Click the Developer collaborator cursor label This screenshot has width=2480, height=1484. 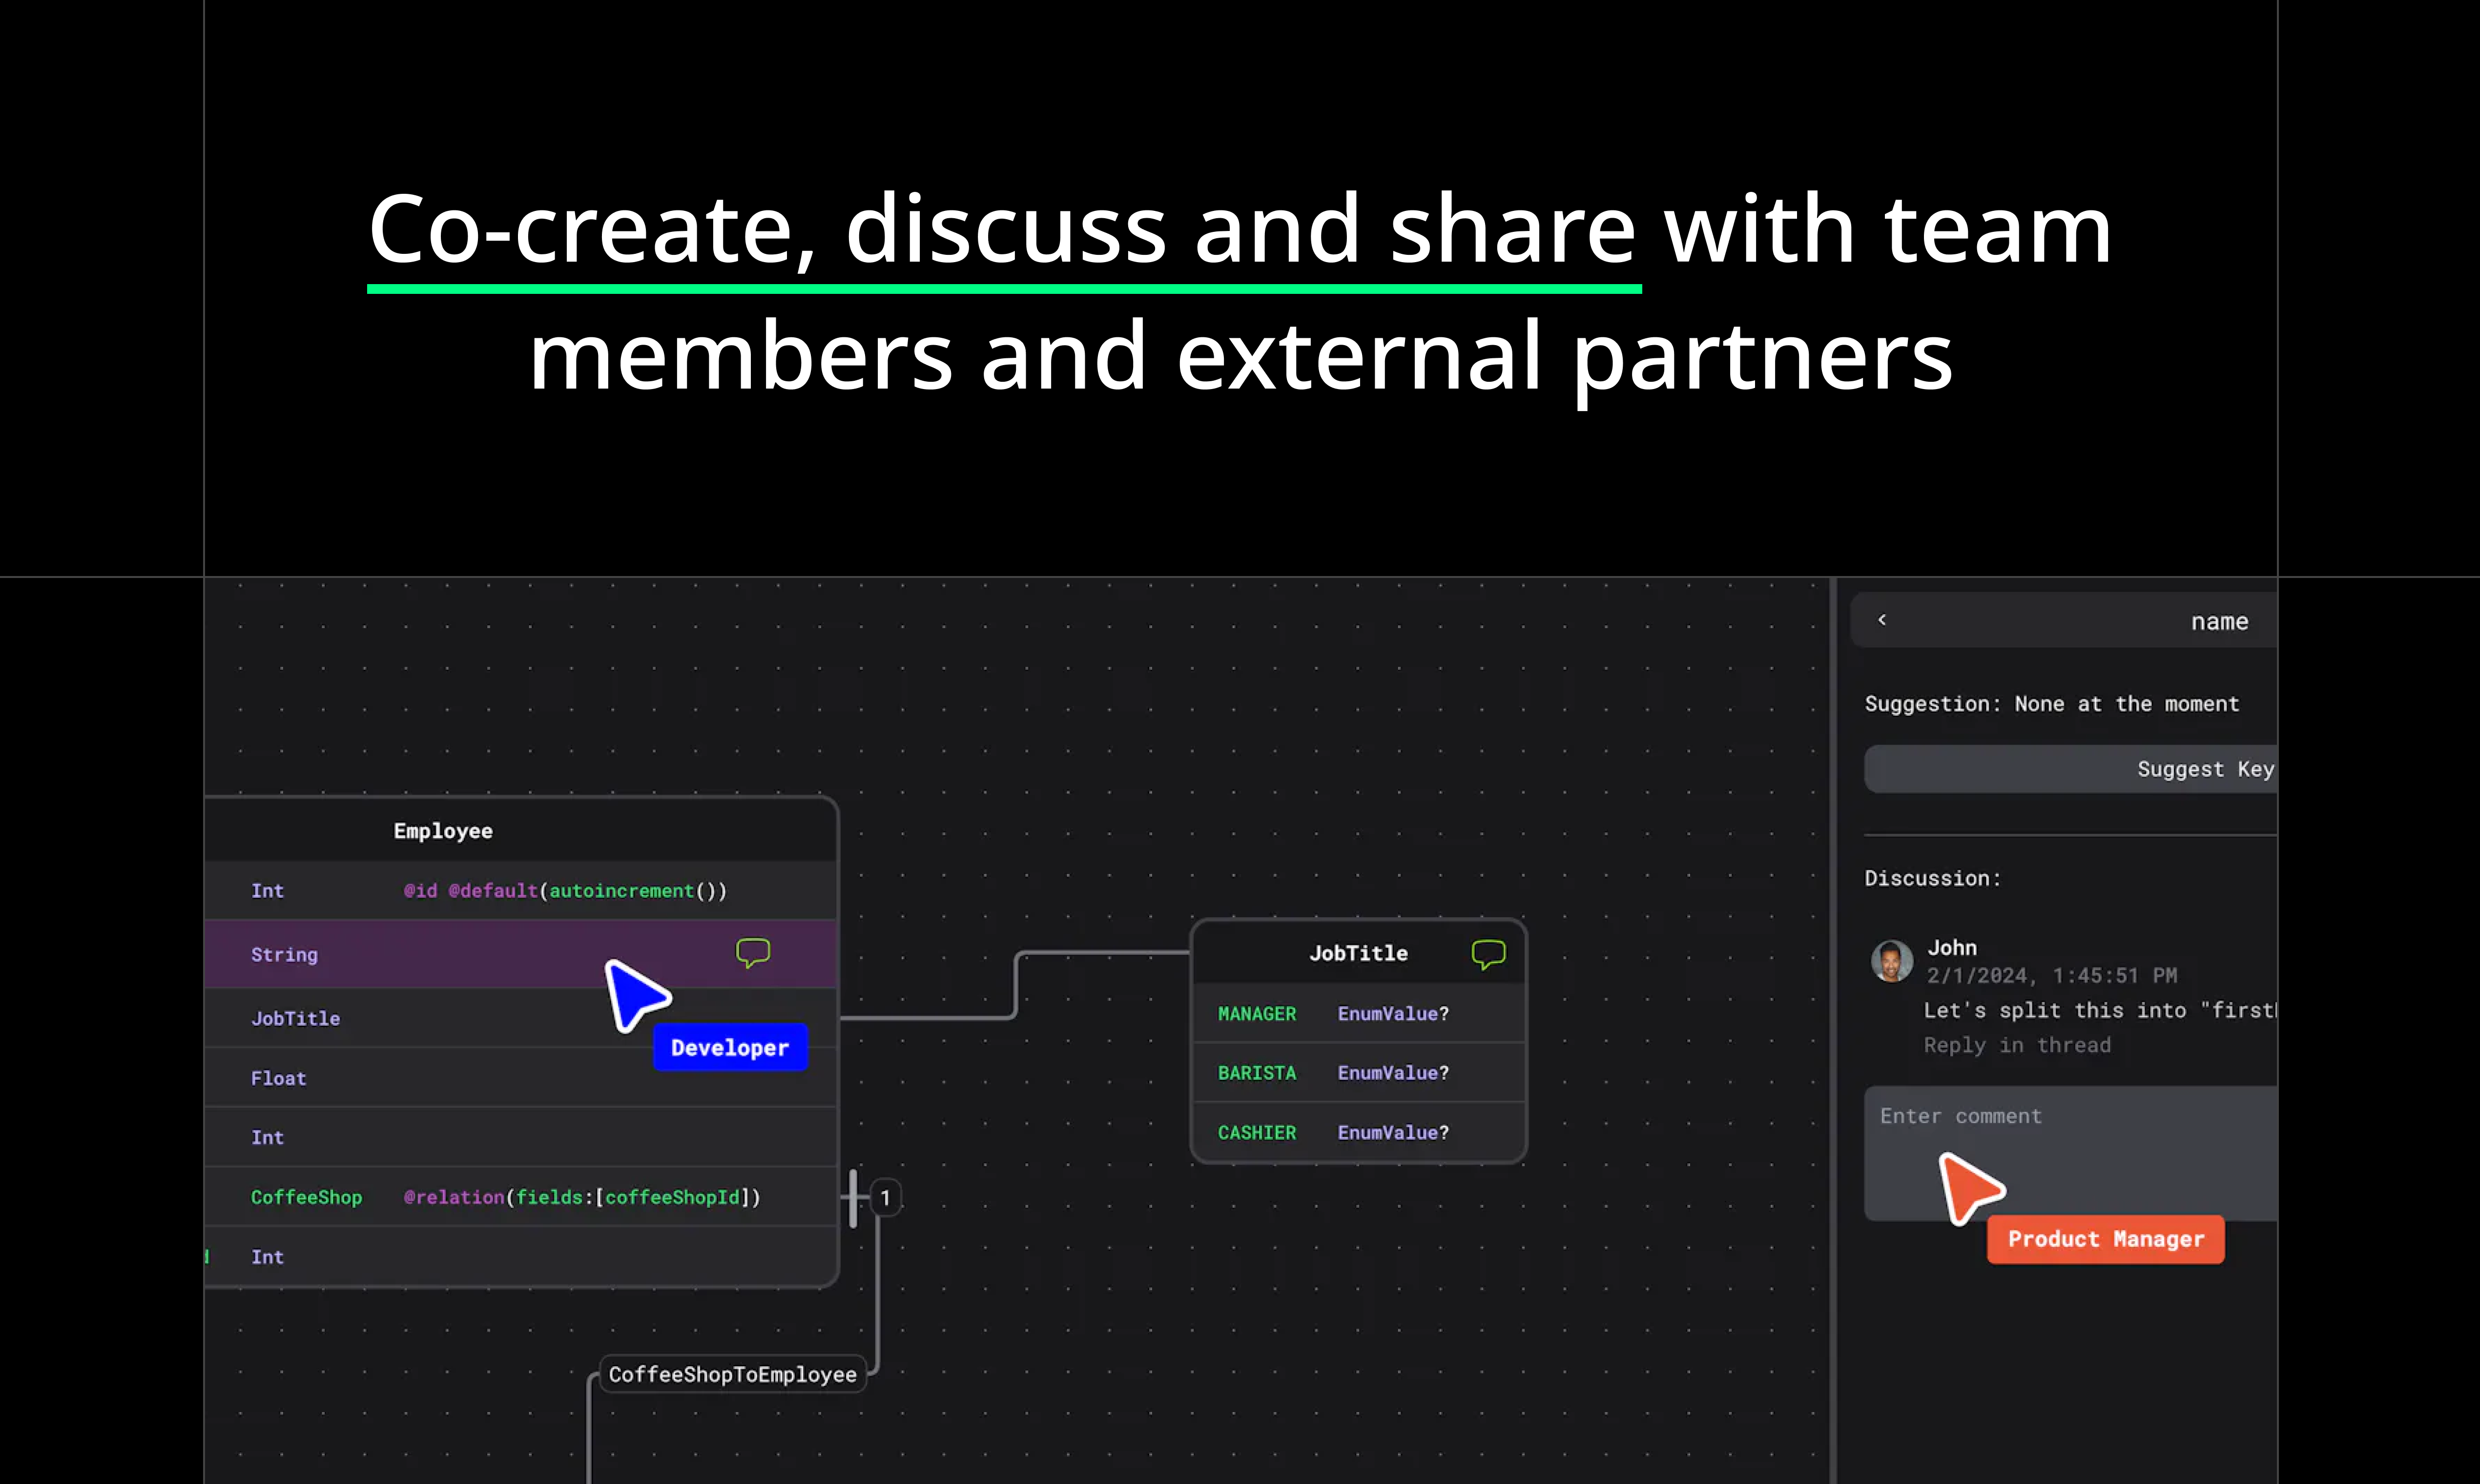(x=730, y=1047)
